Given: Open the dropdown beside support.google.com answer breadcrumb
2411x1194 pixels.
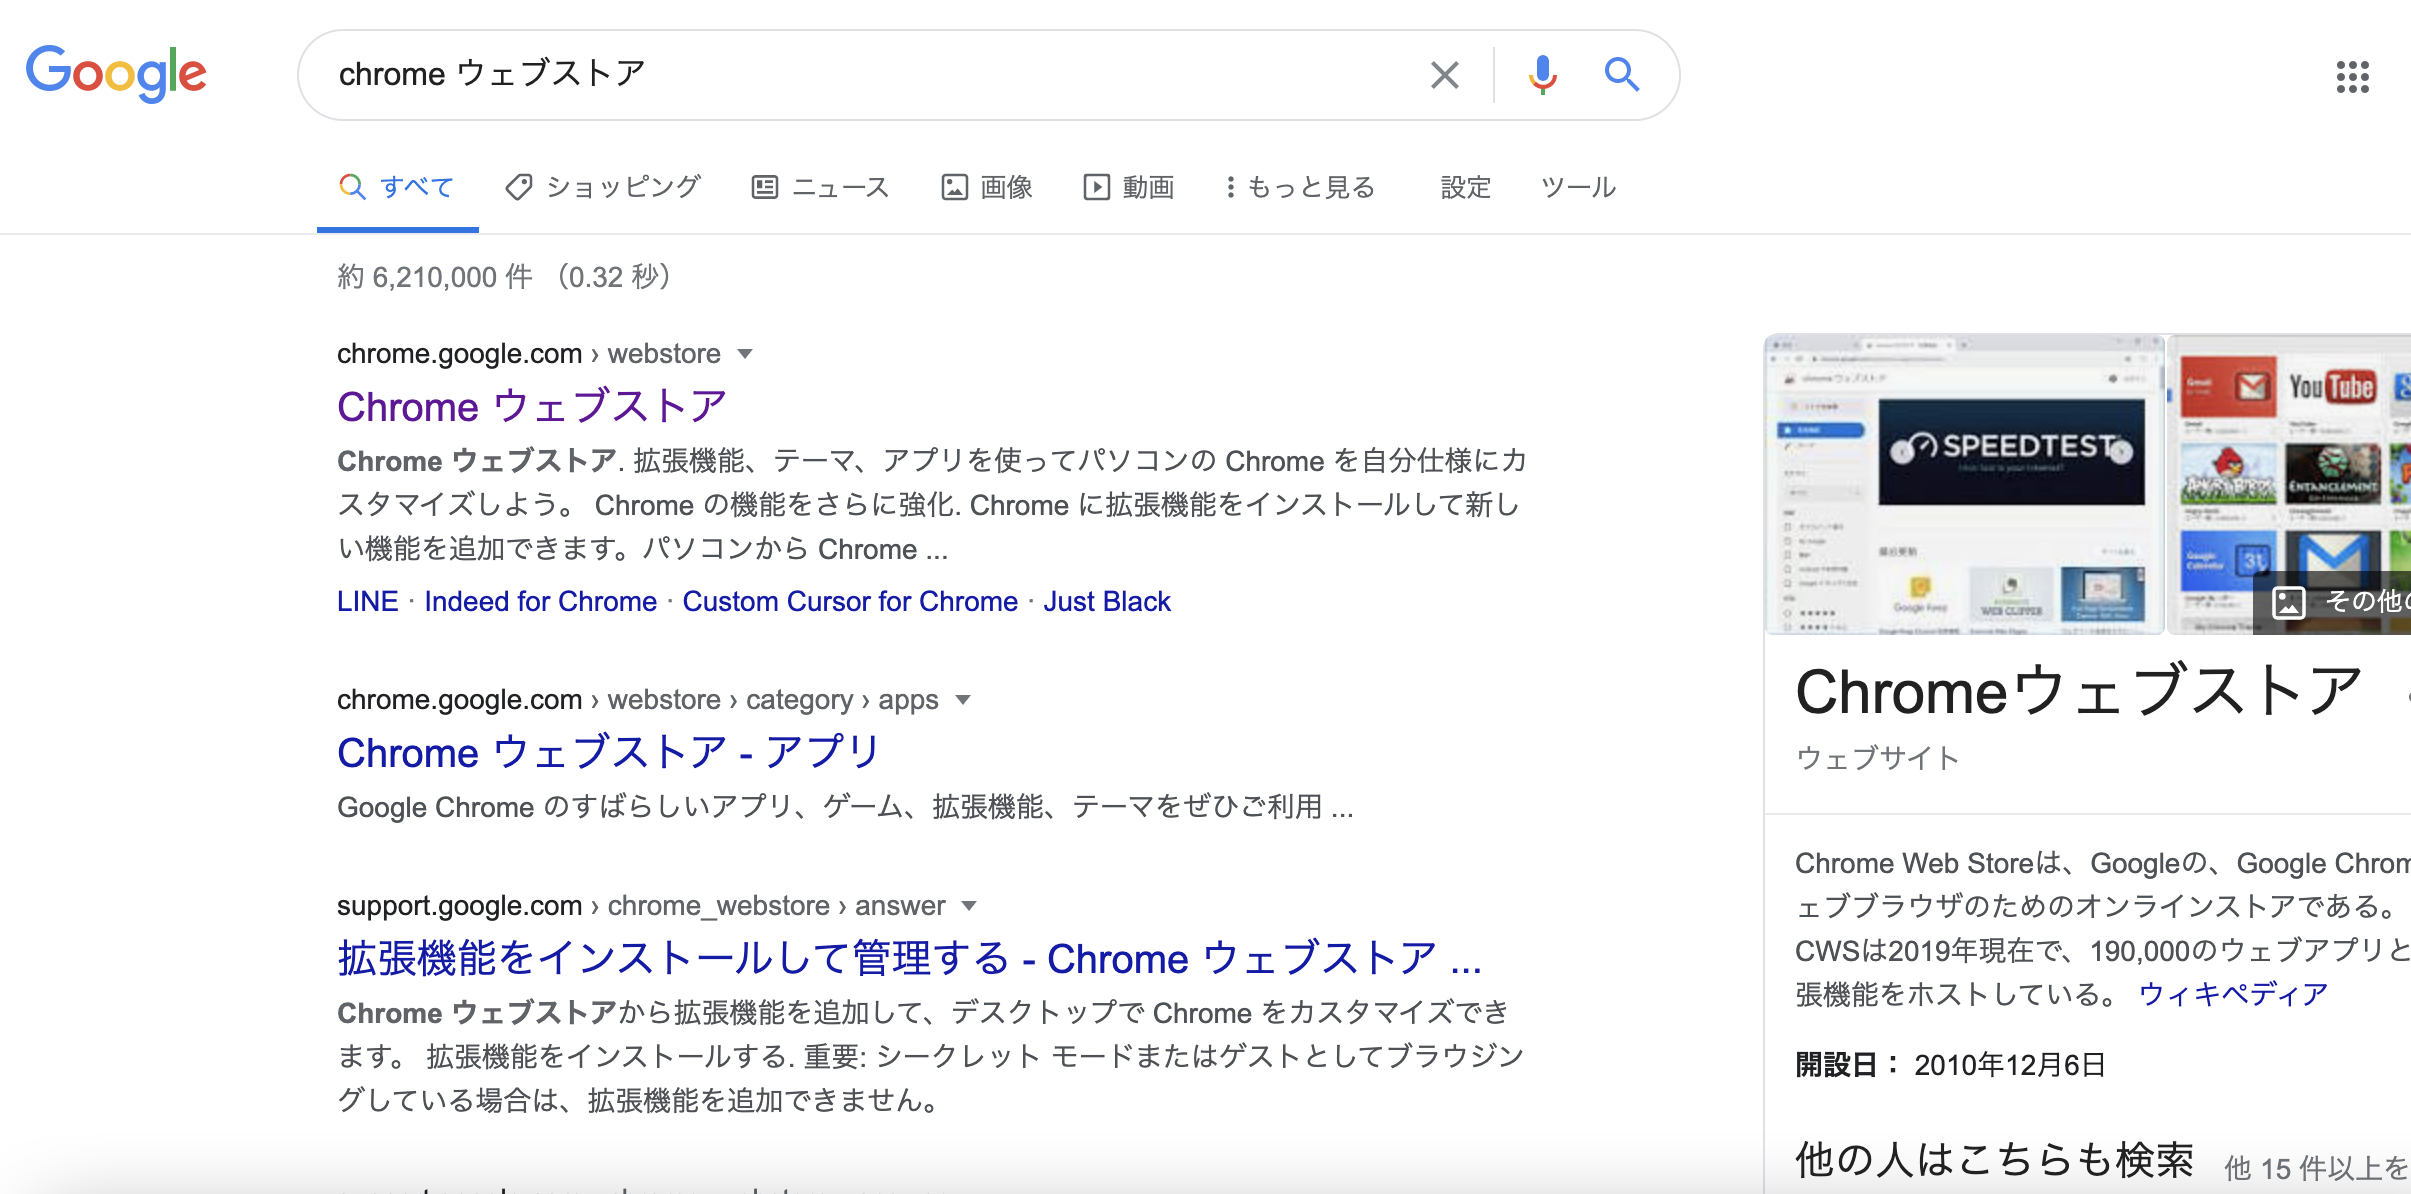Looking at the screenshot, I should click(x=969, y=906).
